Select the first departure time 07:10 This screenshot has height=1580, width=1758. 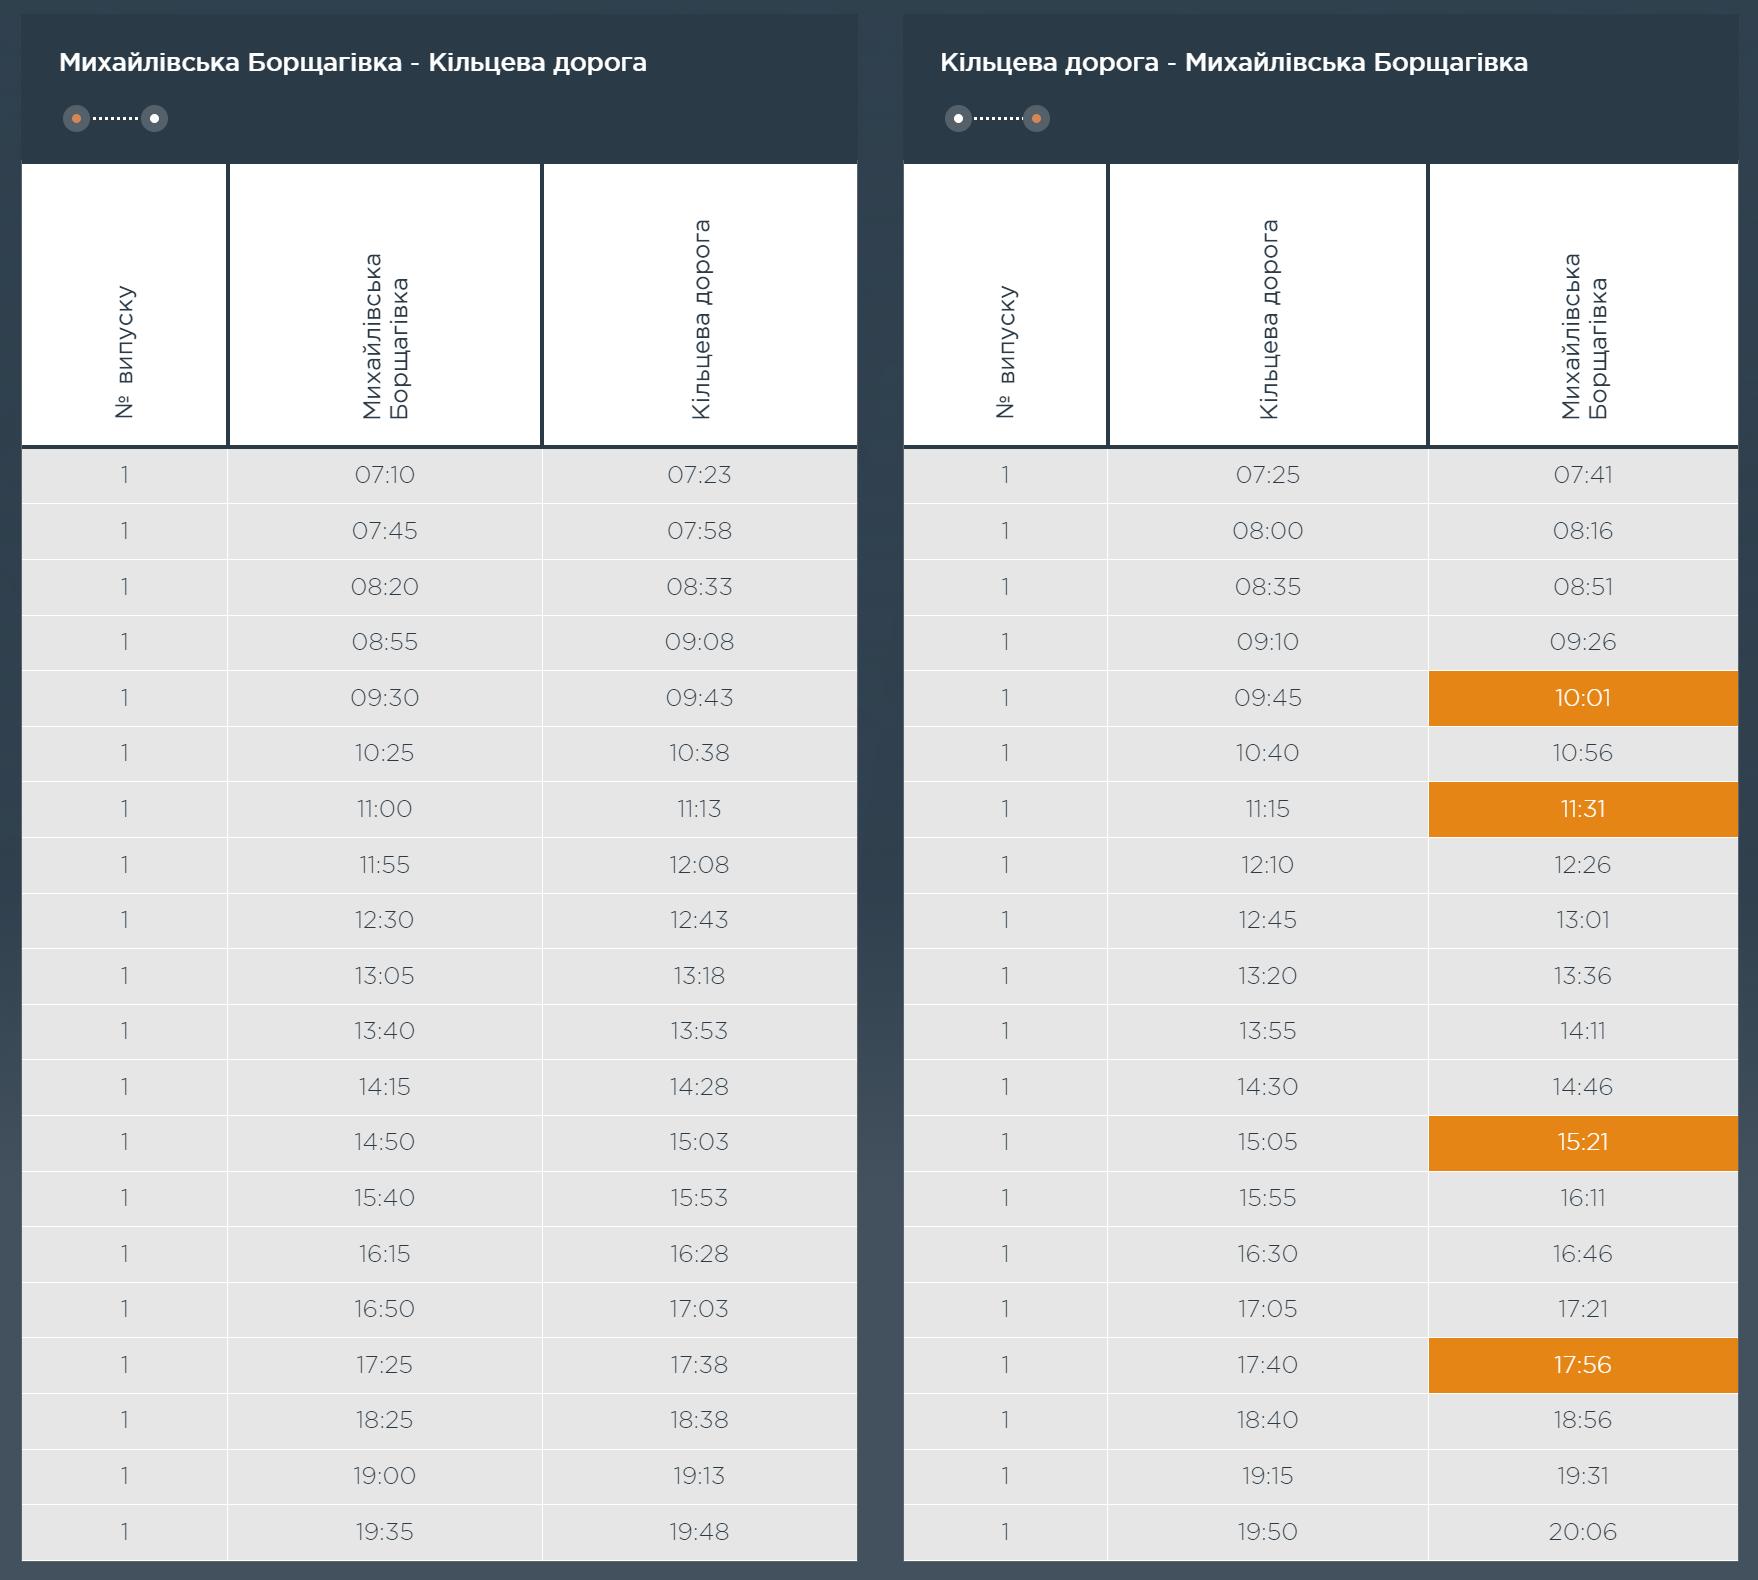pos(385,475)
